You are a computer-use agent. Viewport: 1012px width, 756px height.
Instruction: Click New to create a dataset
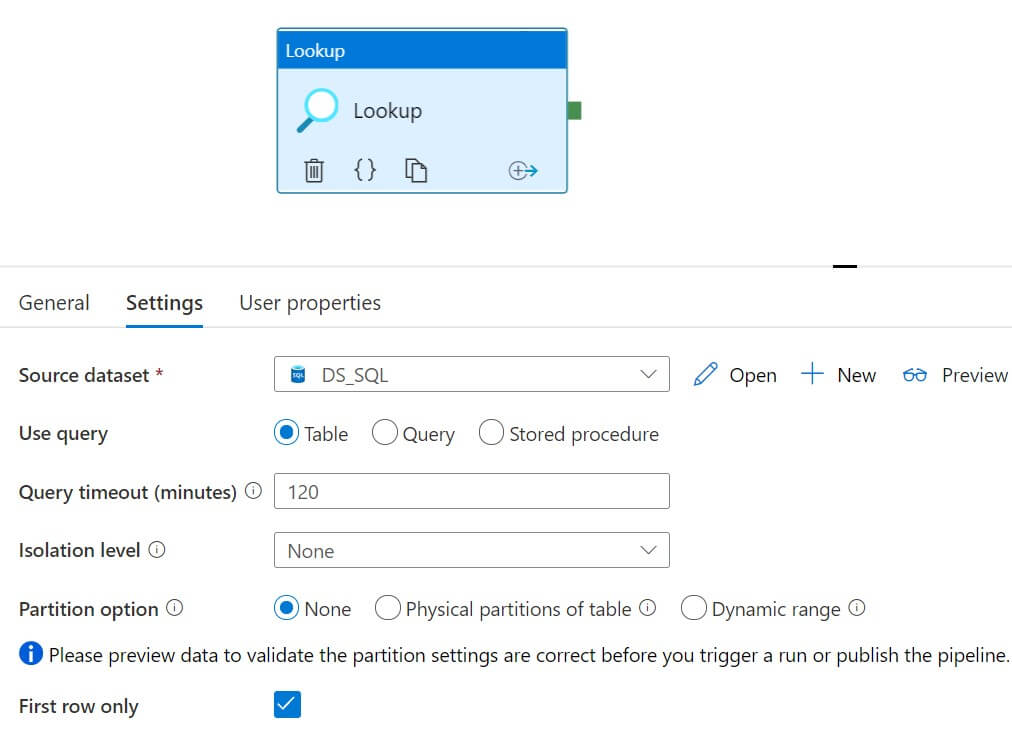click(x=839, y=375)
